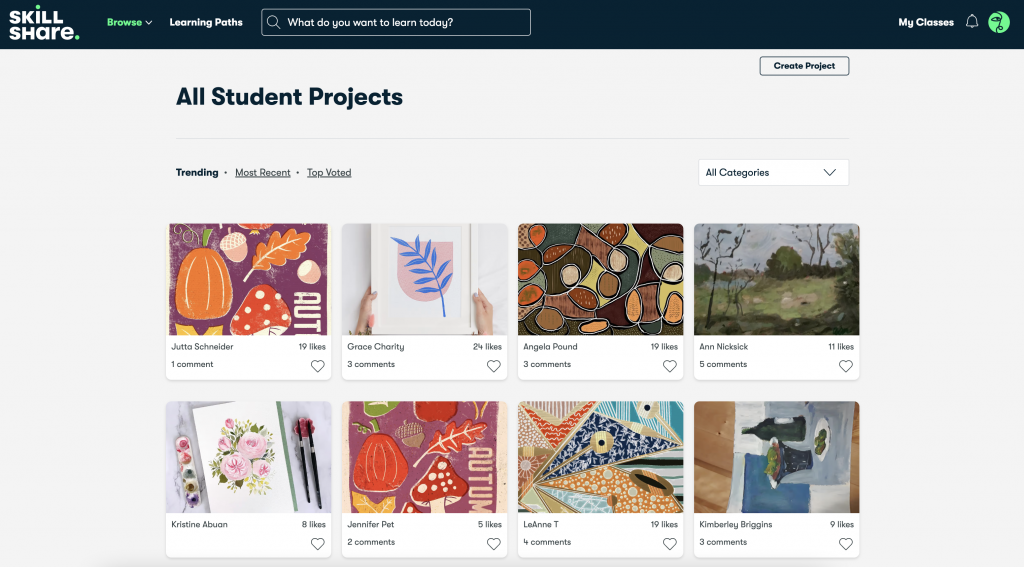1024x567 pixels.
Task: Open Kimberley Briggins' still life thumbnail
Action: pyautogui.click(x=776, y=457)
